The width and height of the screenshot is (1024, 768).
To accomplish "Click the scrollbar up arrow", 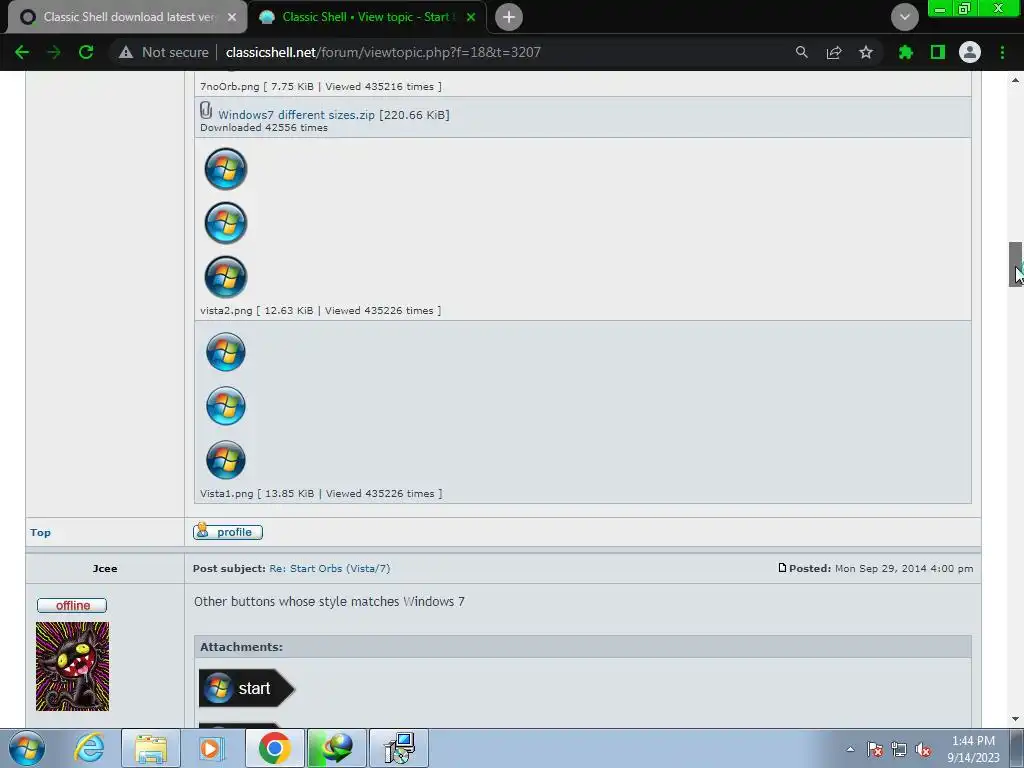I will [1015, 80].
